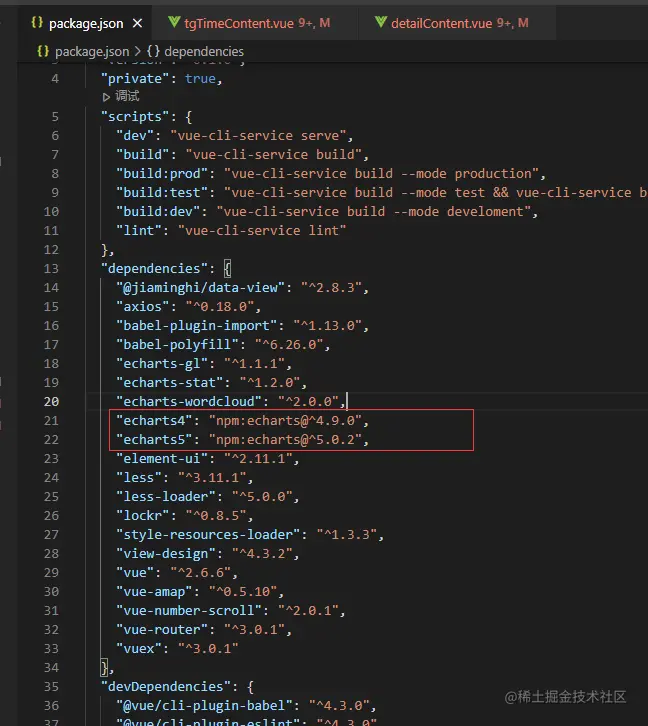Click the "view-design" dependency name
The width and height of the screenshot is (648, 726).
coord(166,553)
